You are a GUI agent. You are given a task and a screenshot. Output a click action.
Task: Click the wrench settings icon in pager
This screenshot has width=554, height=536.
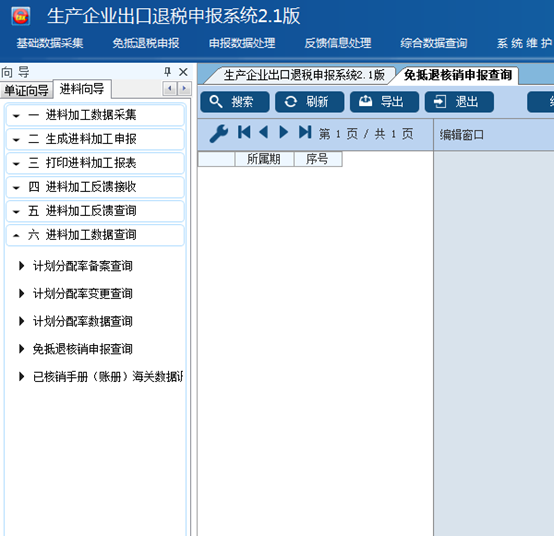(219, 134)
